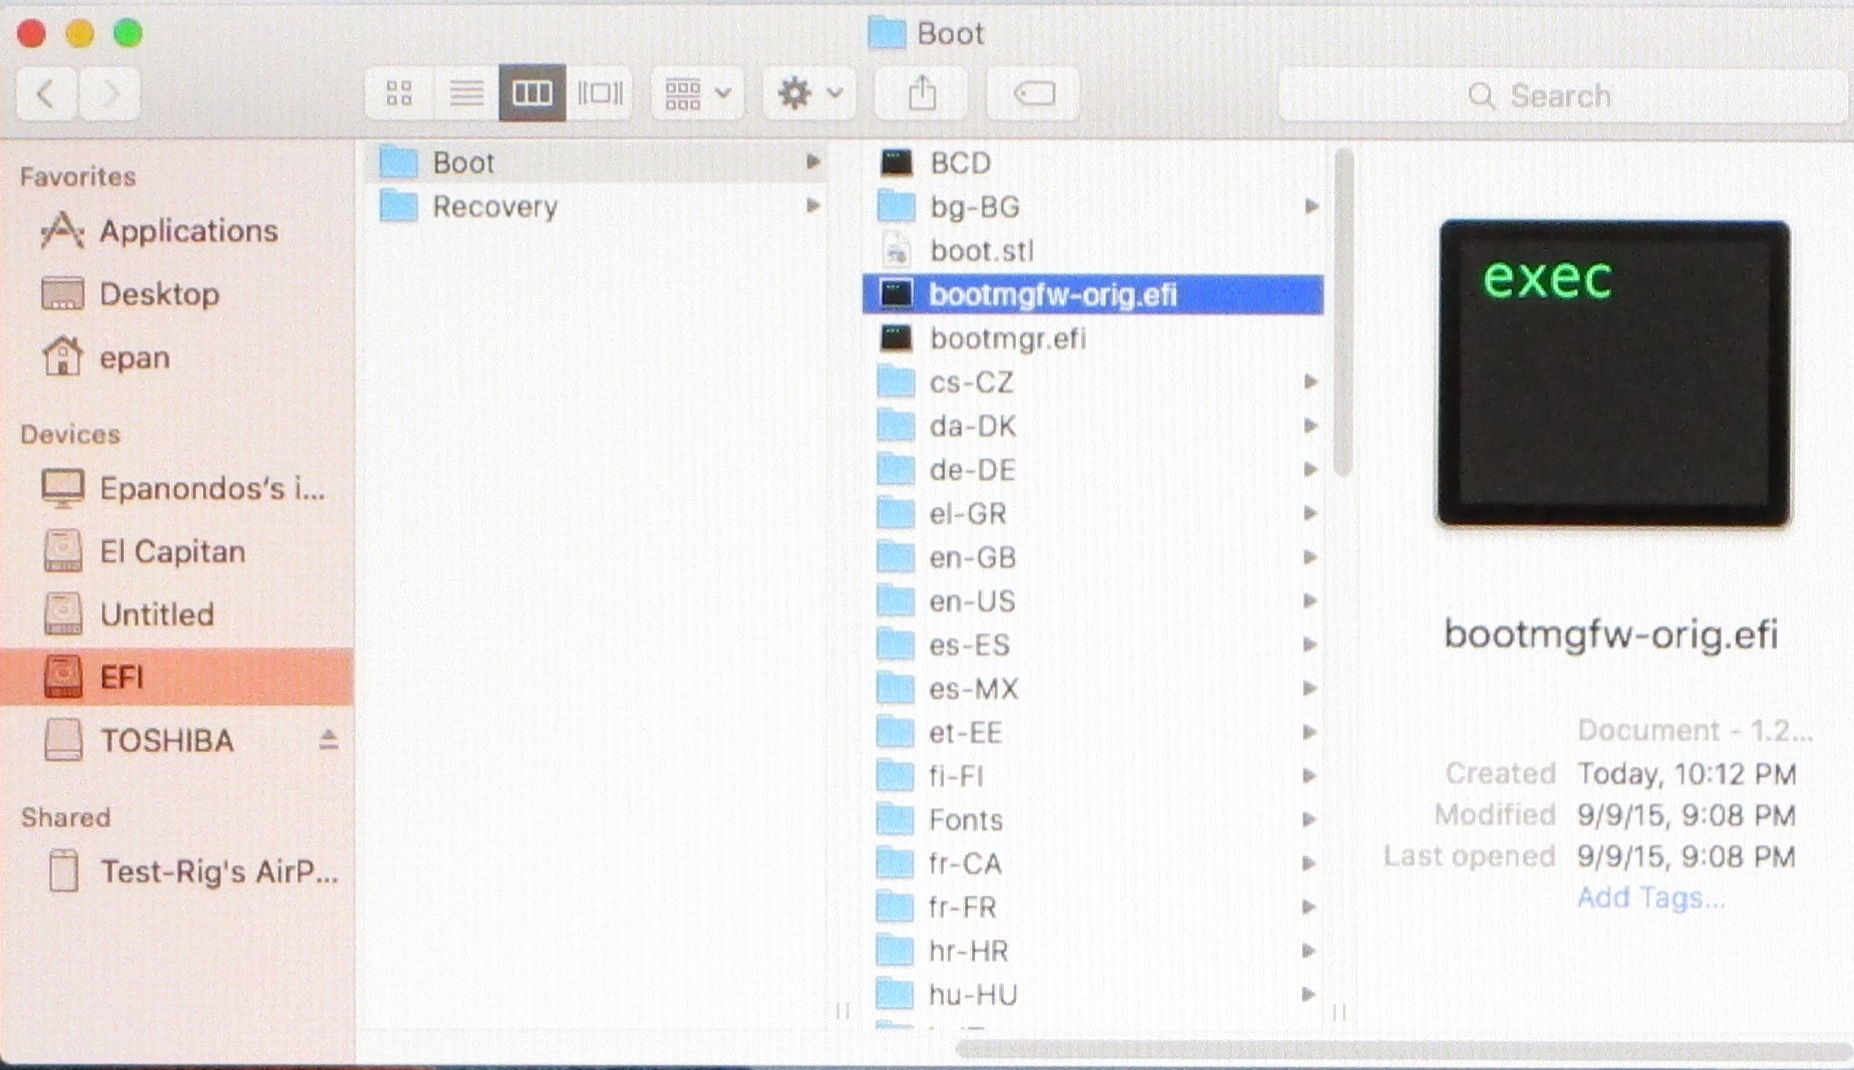Screen dimensions: 1854x1070
Task: Select El Capitan in Devices
Action: tap(172, 552)
